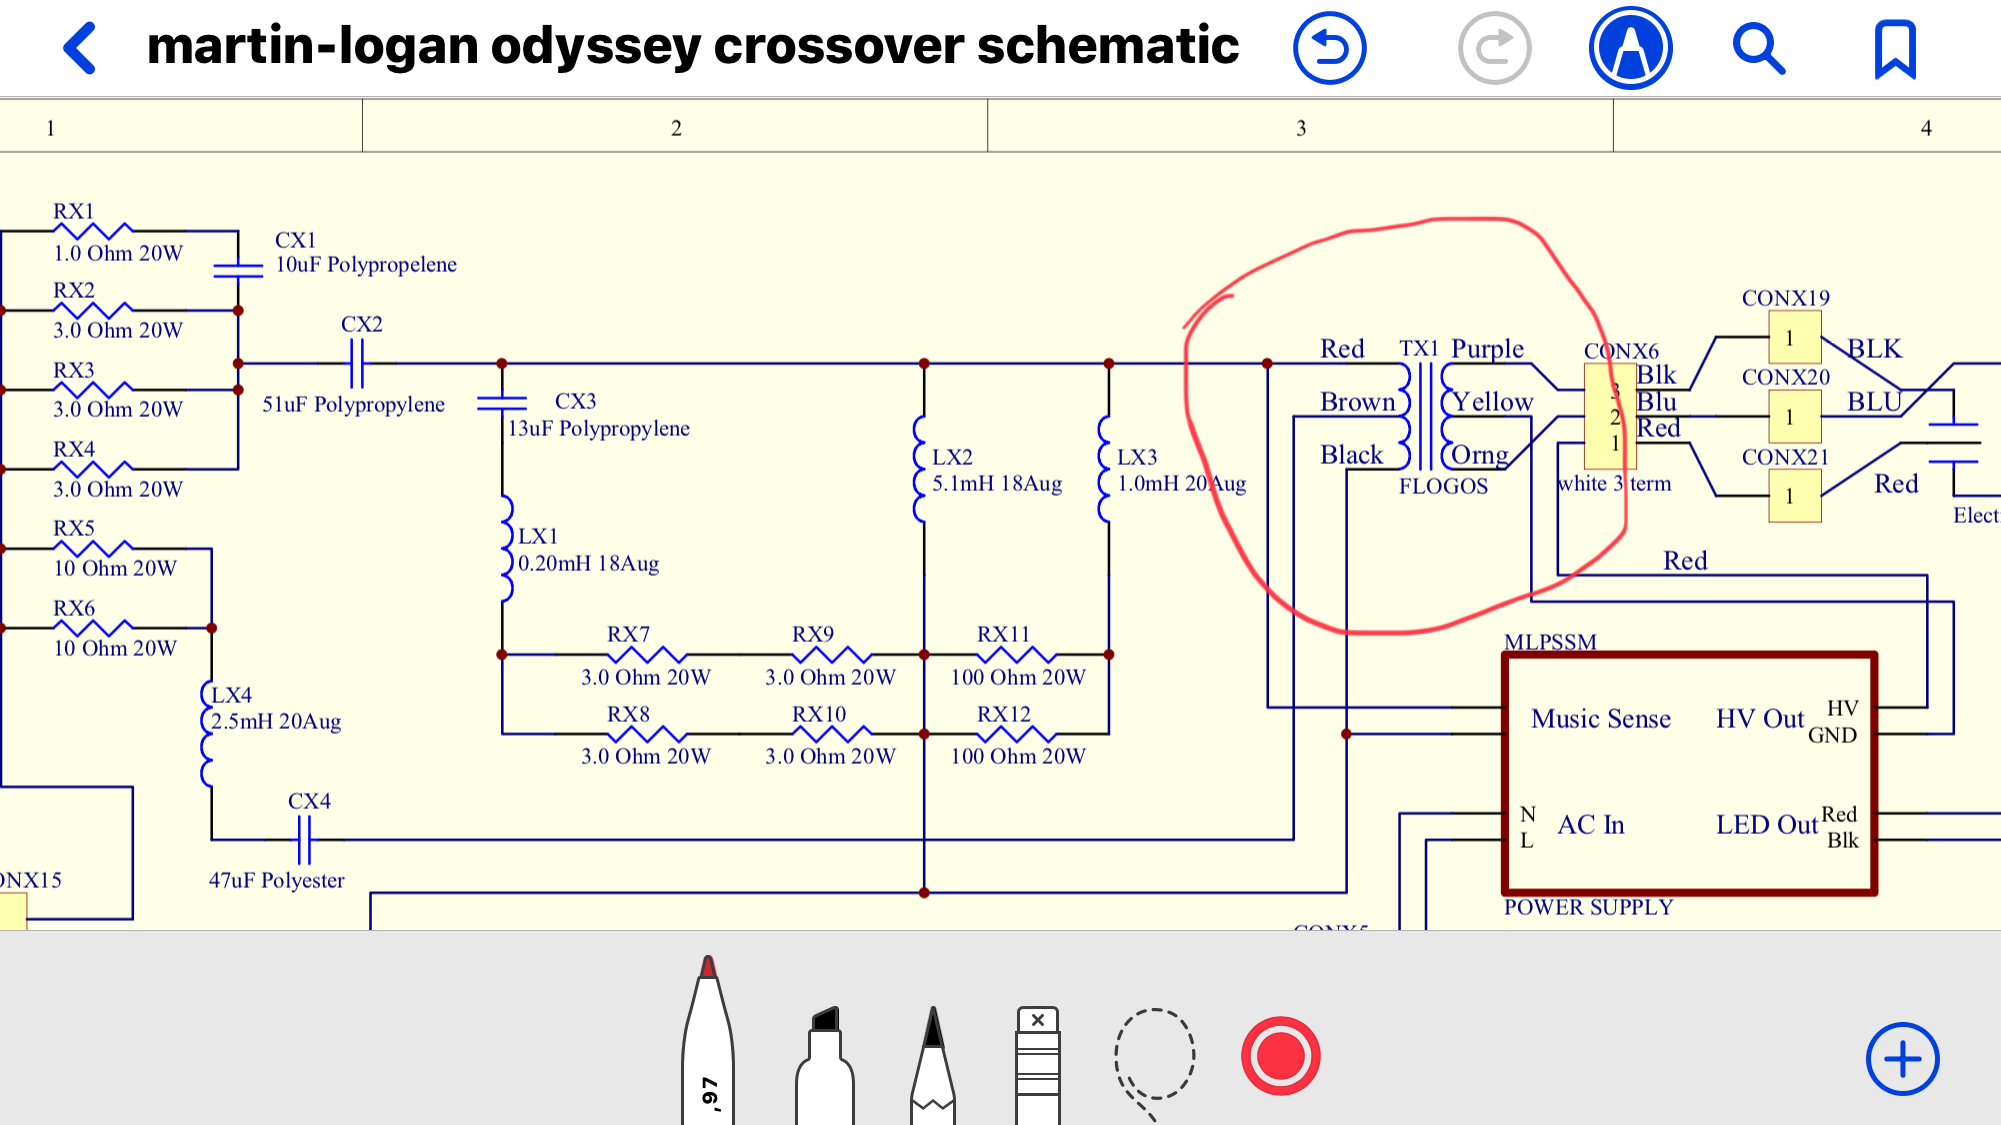Viewport: 2001px width, 1125px height.
Task: Tap the POWER SUPPLY caption
Action: click(x=1588, y=907)
